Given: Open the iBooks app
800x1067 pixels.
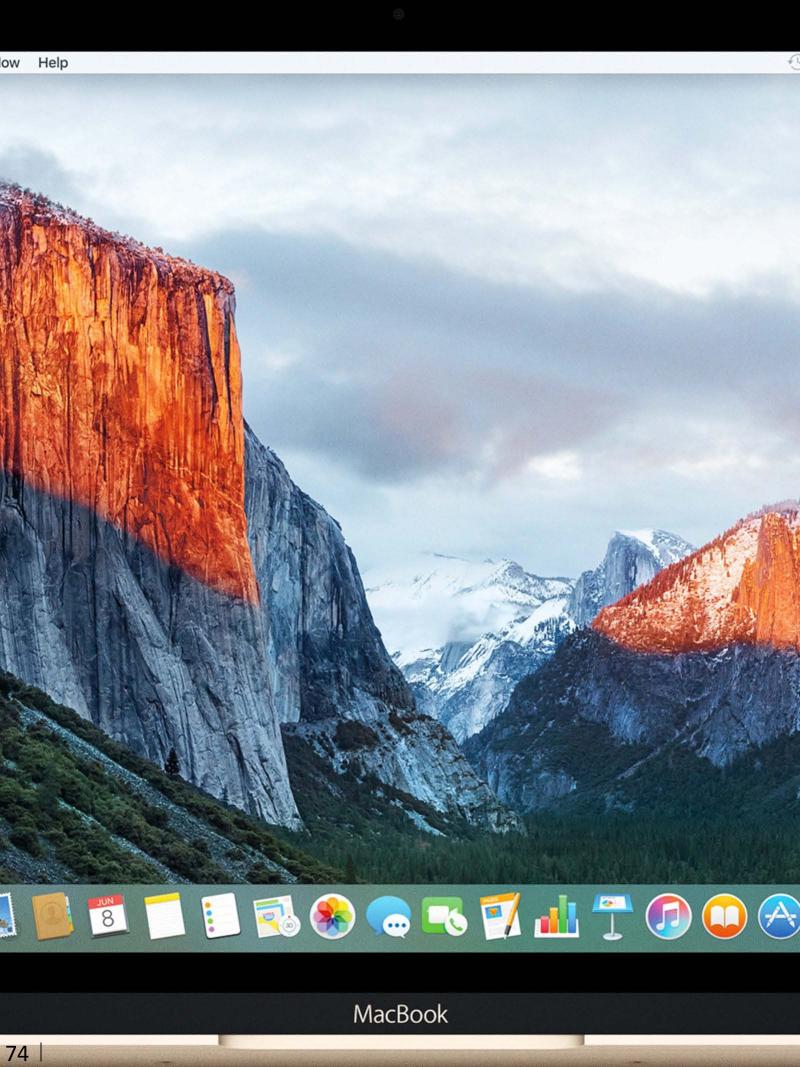Looking at the screenshot, I should pos(724,917).
